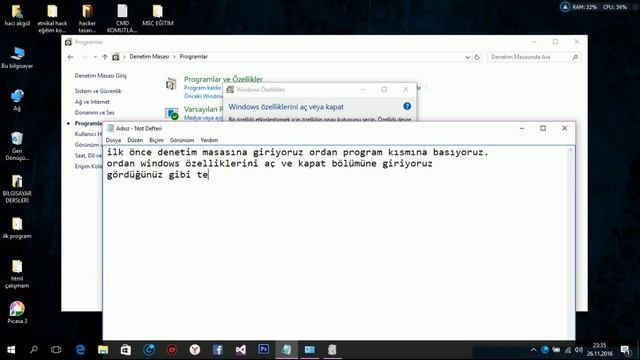Open the hacker tasarı desktop icon
Viewport: 640px width, 360px height.
[x=87, y=18]
